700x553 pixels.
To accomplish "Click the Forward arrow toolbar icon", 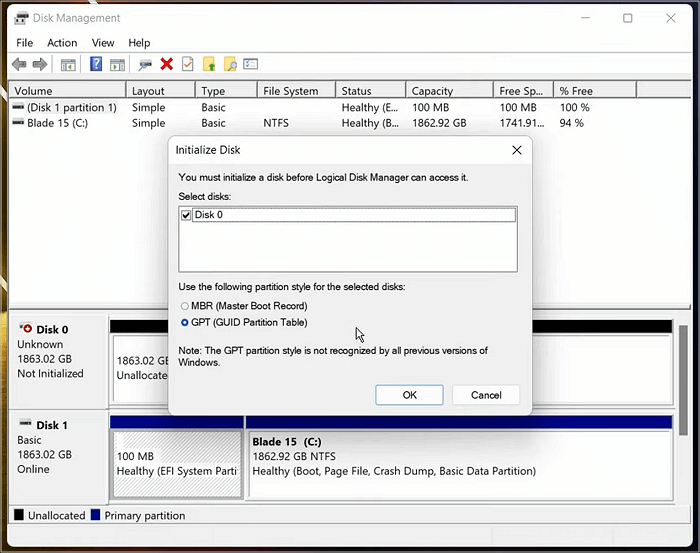I will (40, 65).
